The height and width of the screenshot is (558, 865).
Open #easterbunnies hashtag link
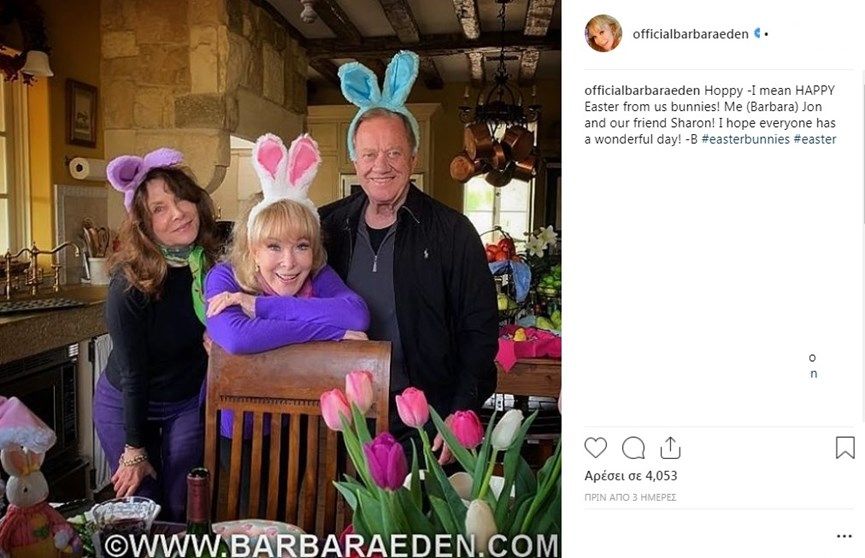tap(745, 139)
